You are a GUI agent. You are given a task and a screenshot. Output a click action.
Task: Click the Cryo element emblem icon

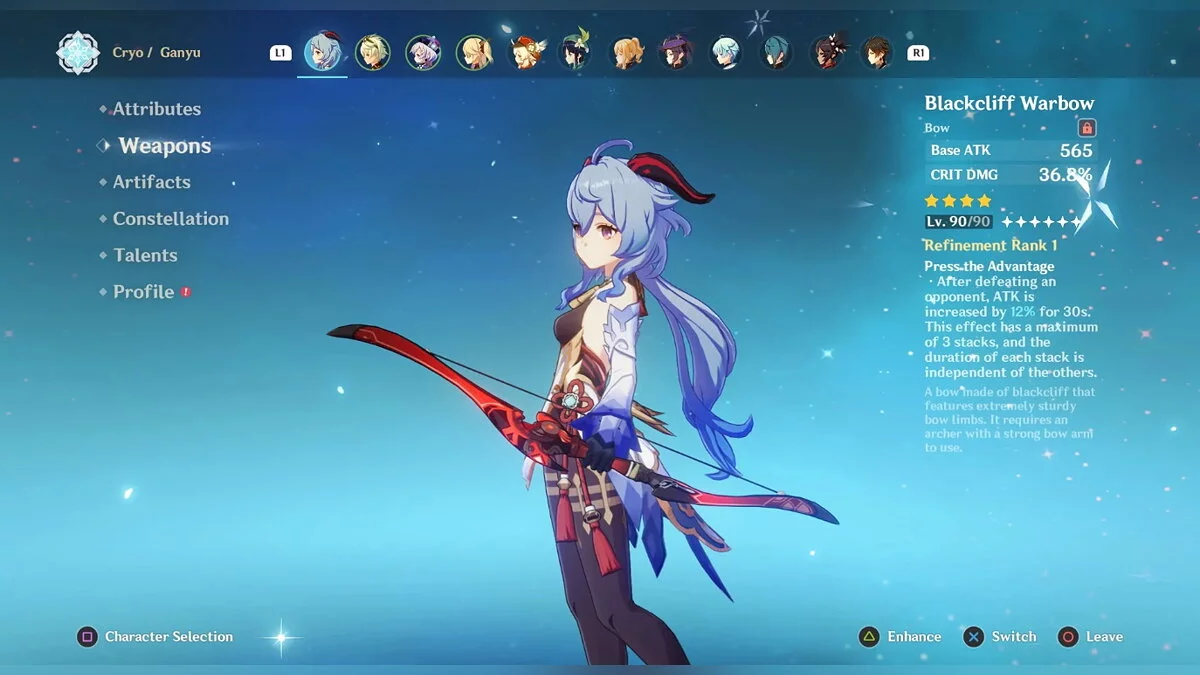click(x=78, y=52)
